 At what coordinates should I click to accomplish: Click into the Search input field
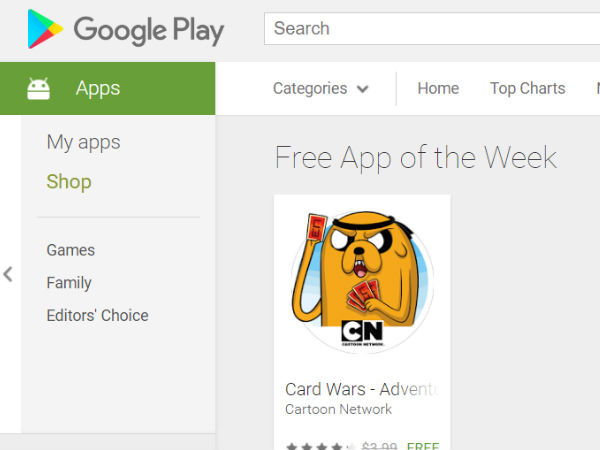pos(432,29)
